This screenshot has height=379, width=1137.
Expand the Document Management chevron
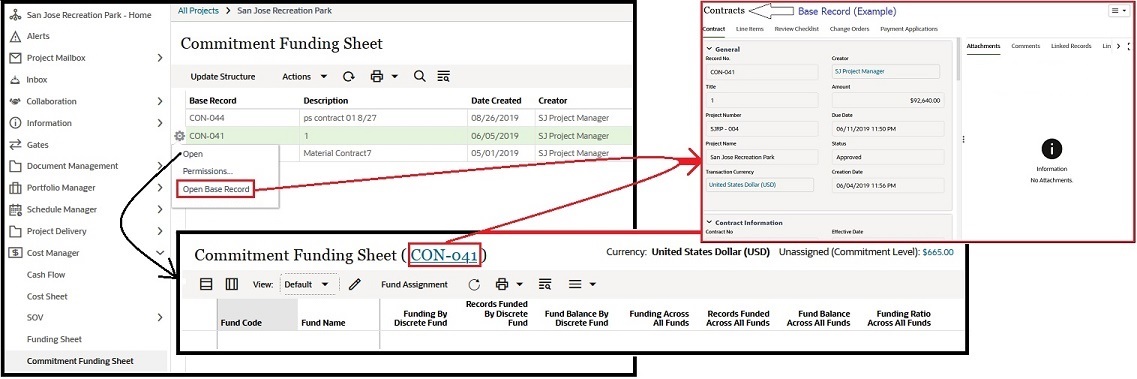click(x=160, y=166)
